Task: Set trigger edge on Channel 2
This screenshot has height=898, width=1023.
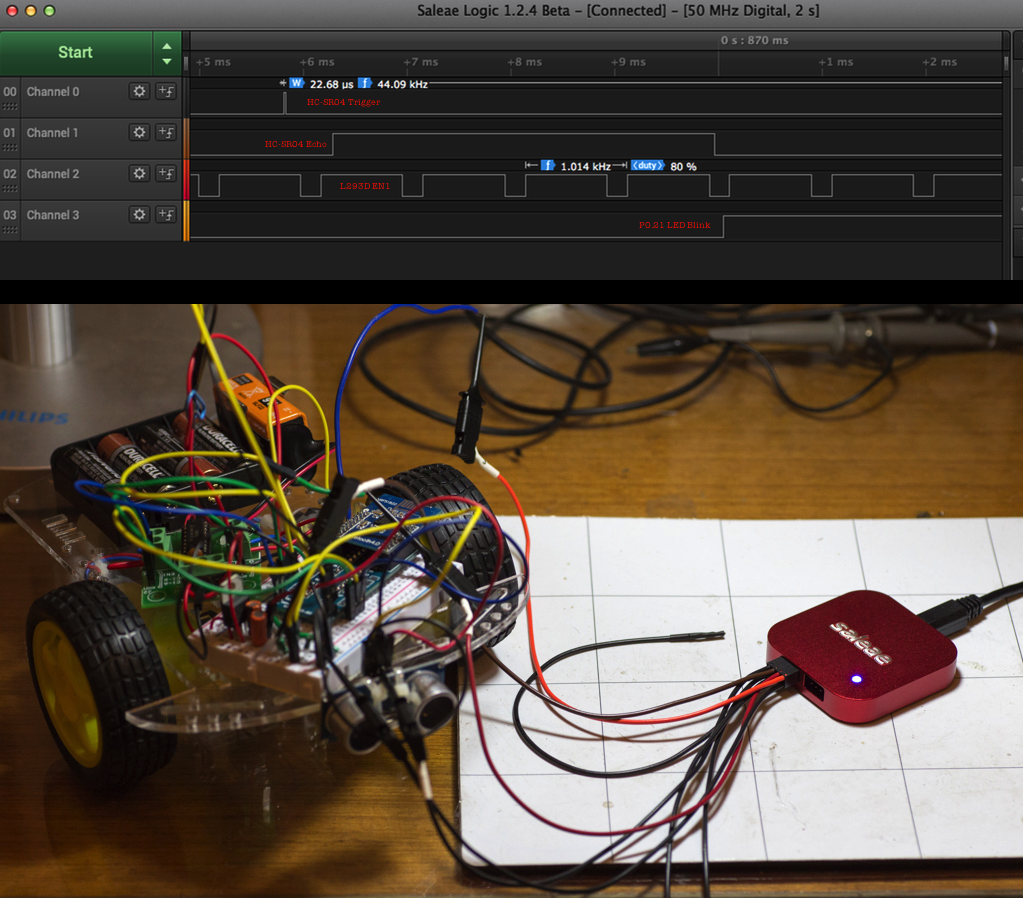Action: 166,173
